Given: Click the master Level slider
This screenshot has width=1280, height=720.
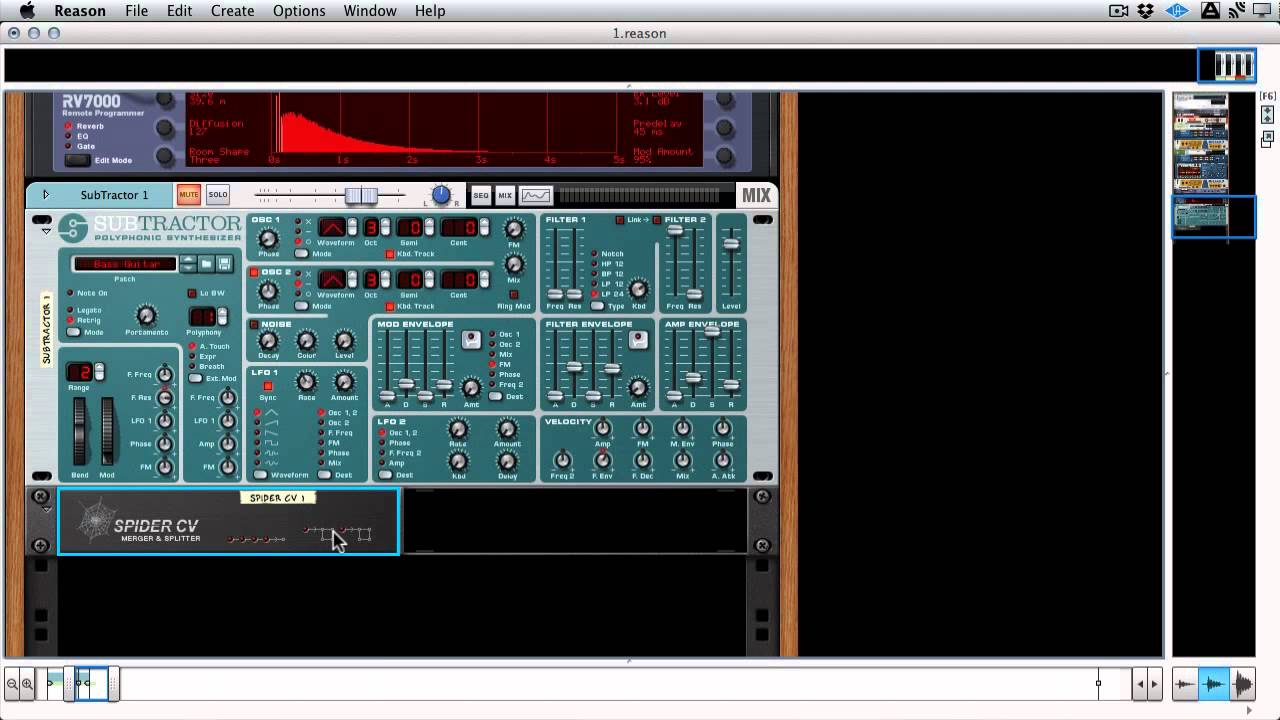Looking at the screenshot, I should [731, 243].
